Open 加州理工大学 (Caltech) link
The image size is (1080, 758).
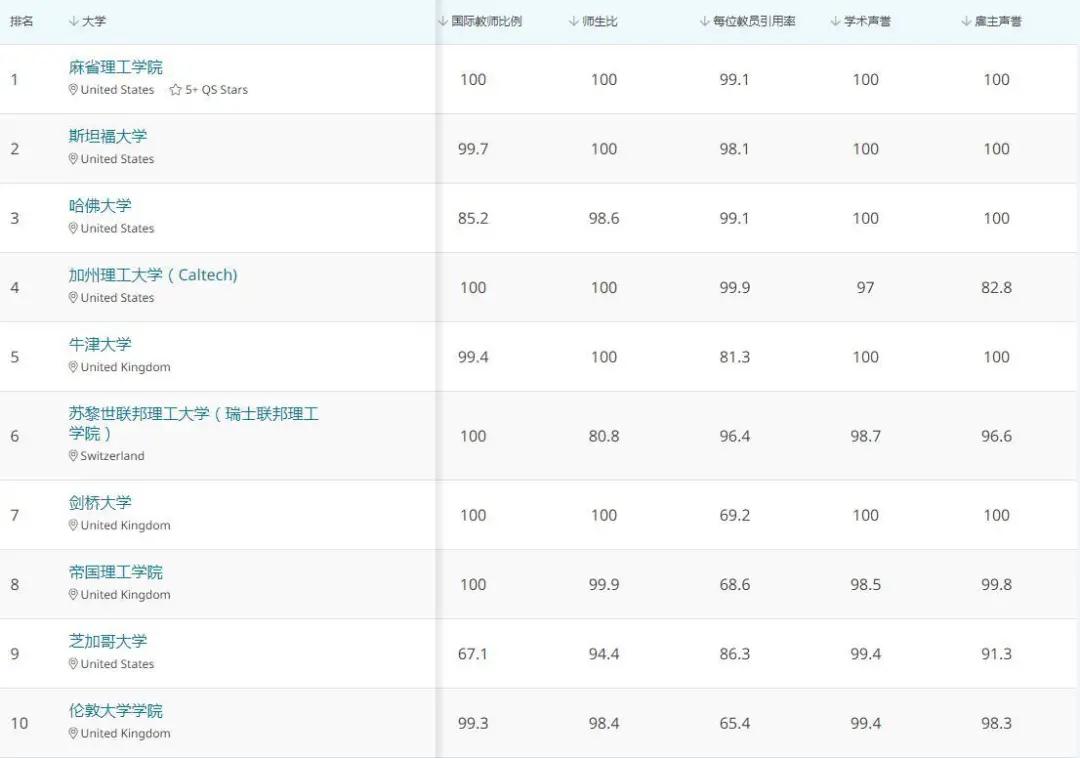pyautogui.click(x=153, y=275)
